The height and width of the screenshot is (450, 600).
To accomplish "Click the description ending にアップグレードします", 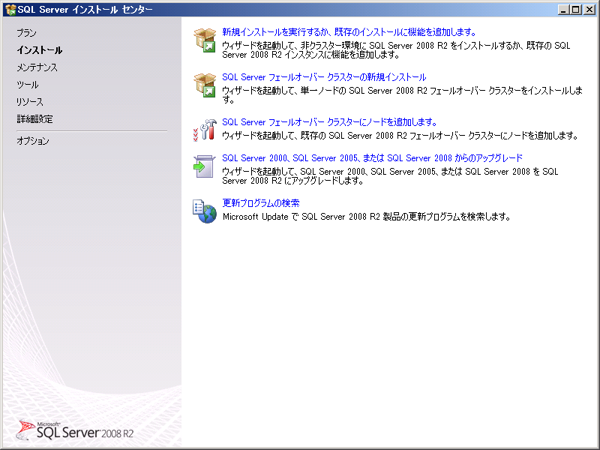I will pos(390,176).
